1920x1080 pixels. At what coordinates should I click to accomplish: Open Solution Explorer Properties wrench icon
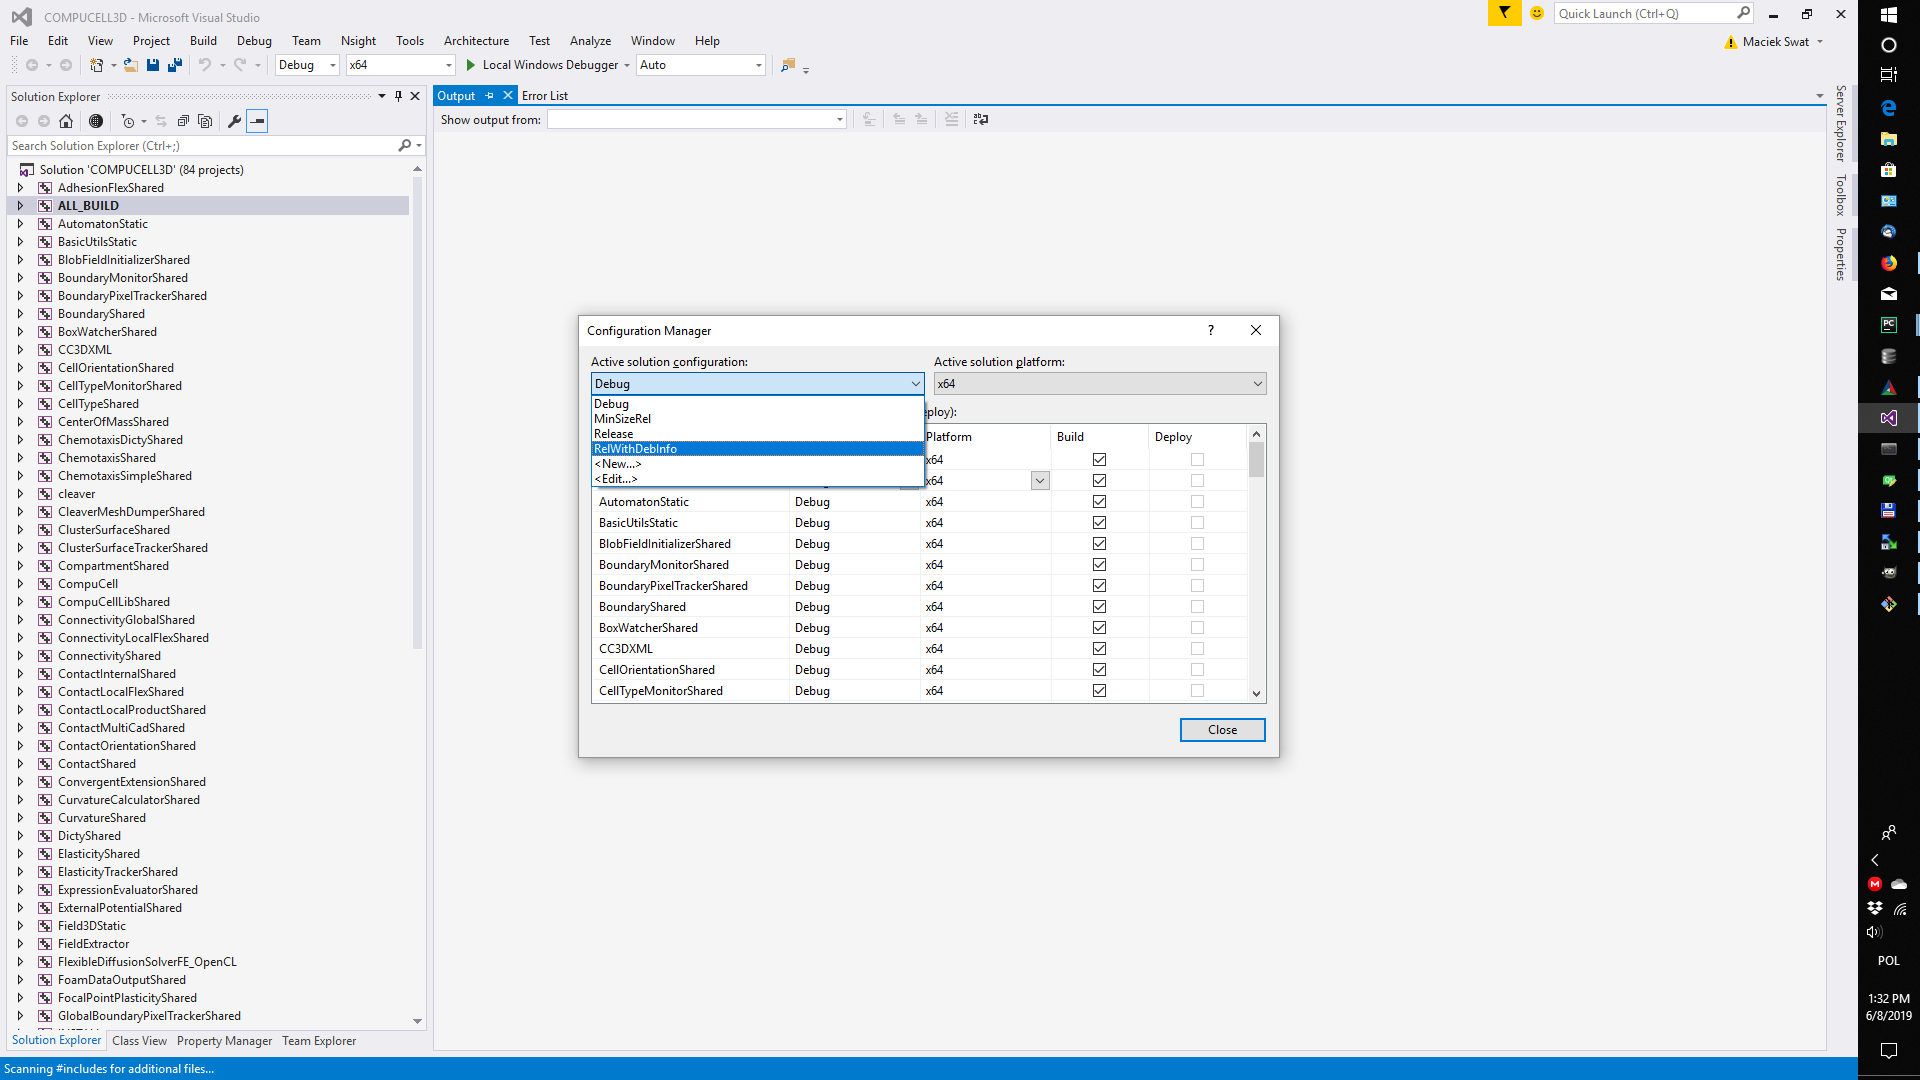pos(234,121)
